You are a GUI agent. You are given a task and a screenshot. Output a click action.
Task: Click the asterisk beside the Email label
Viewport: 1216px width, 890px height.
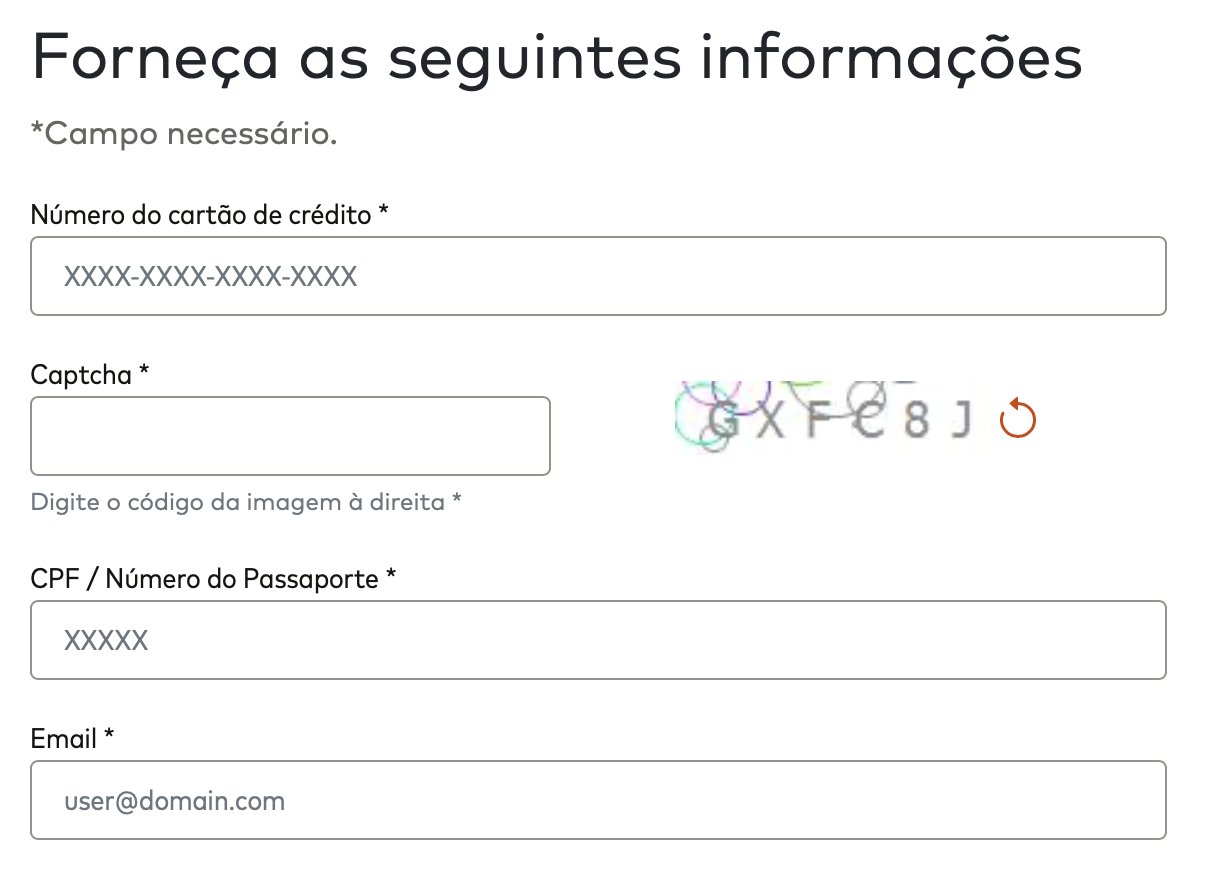click(108, 736)
